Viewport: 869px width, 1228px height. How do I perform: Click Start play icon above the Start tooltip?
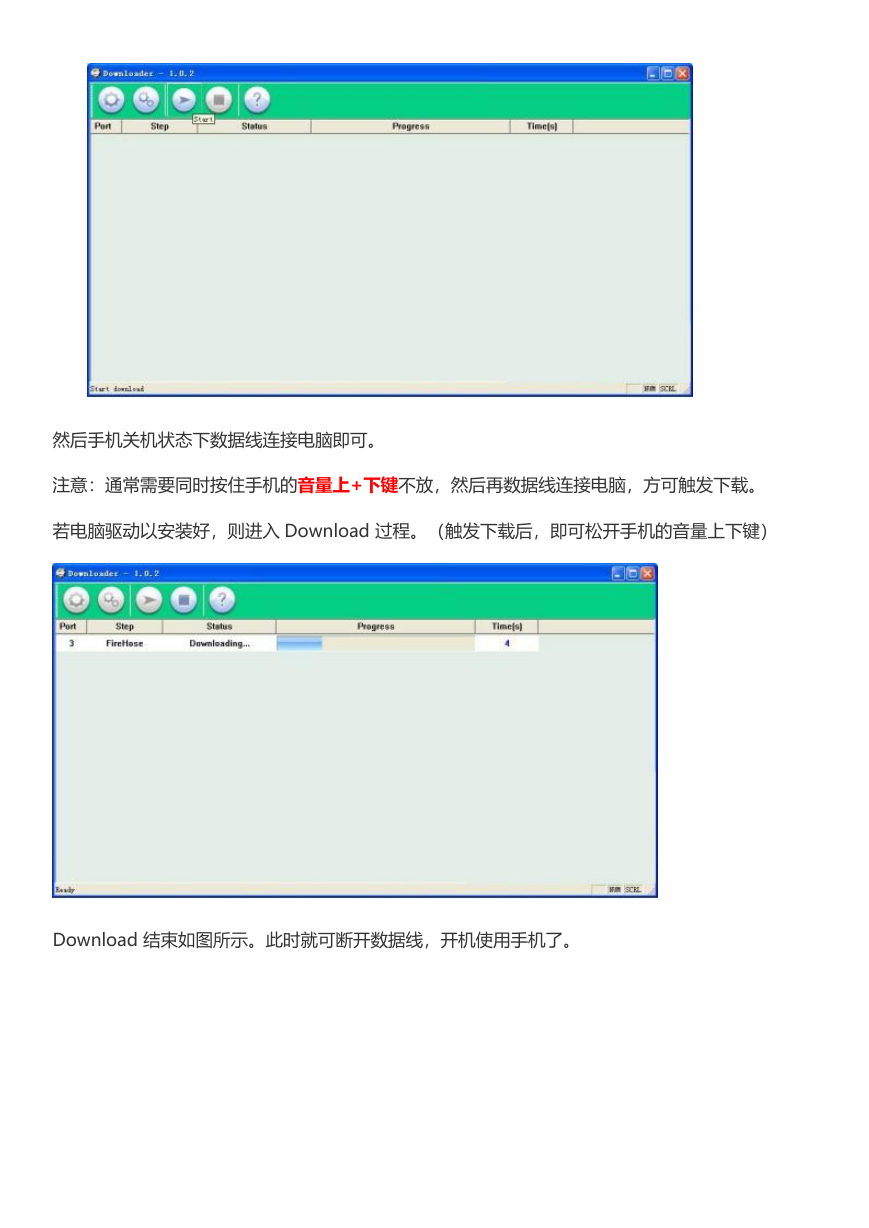point(183,100)
